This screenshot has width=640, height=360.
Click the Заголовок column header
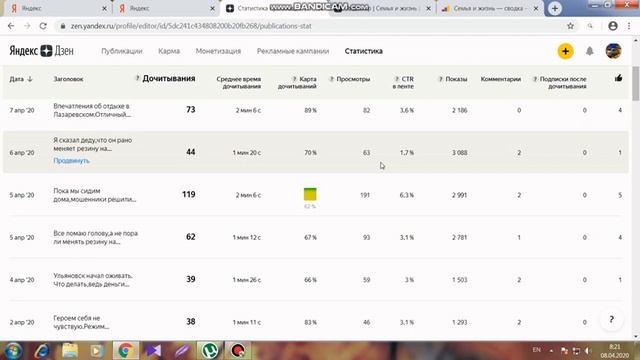click(x=68, y=79)
